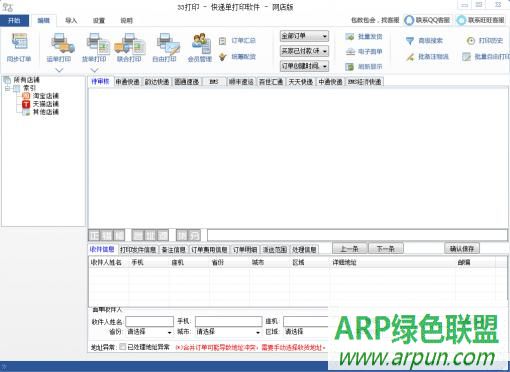Image resolution: width=510 pixels, height=372 pixels.
Task: Open the 买家已付款 status dropdown
Action: click(304, 51)
